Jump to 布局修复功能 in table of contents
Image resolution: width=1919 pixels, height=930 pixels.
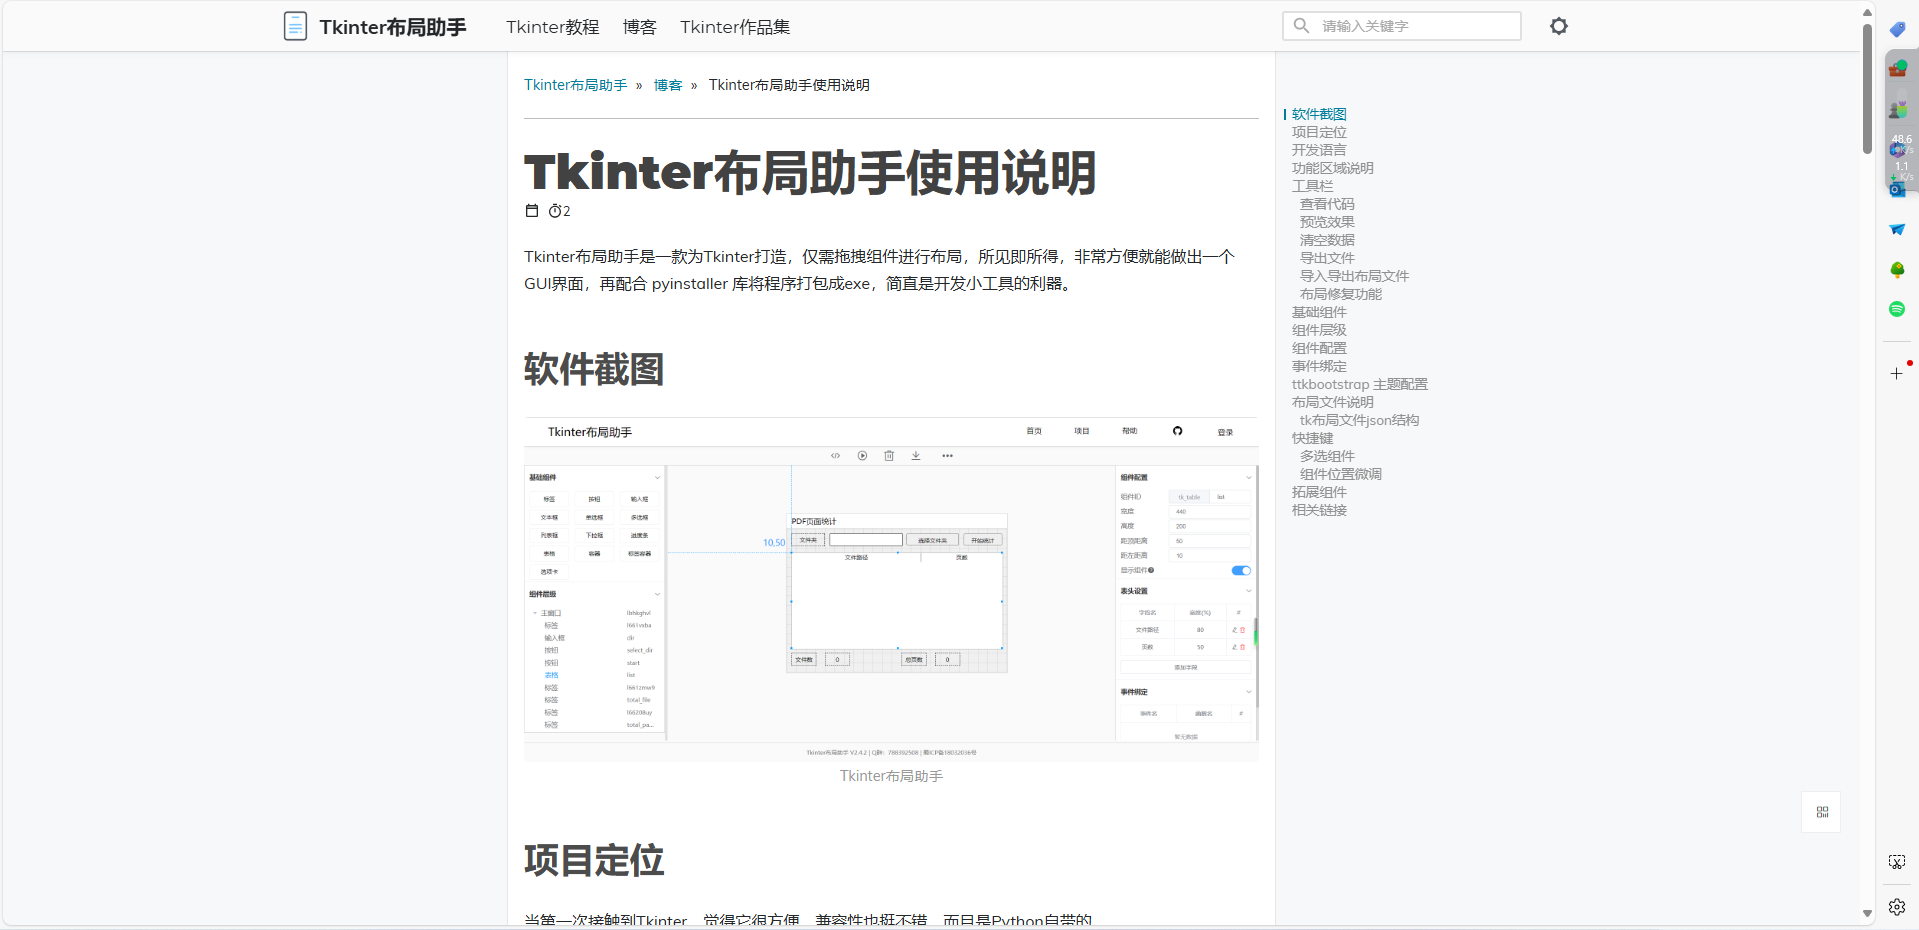(x=1341, y=294)
